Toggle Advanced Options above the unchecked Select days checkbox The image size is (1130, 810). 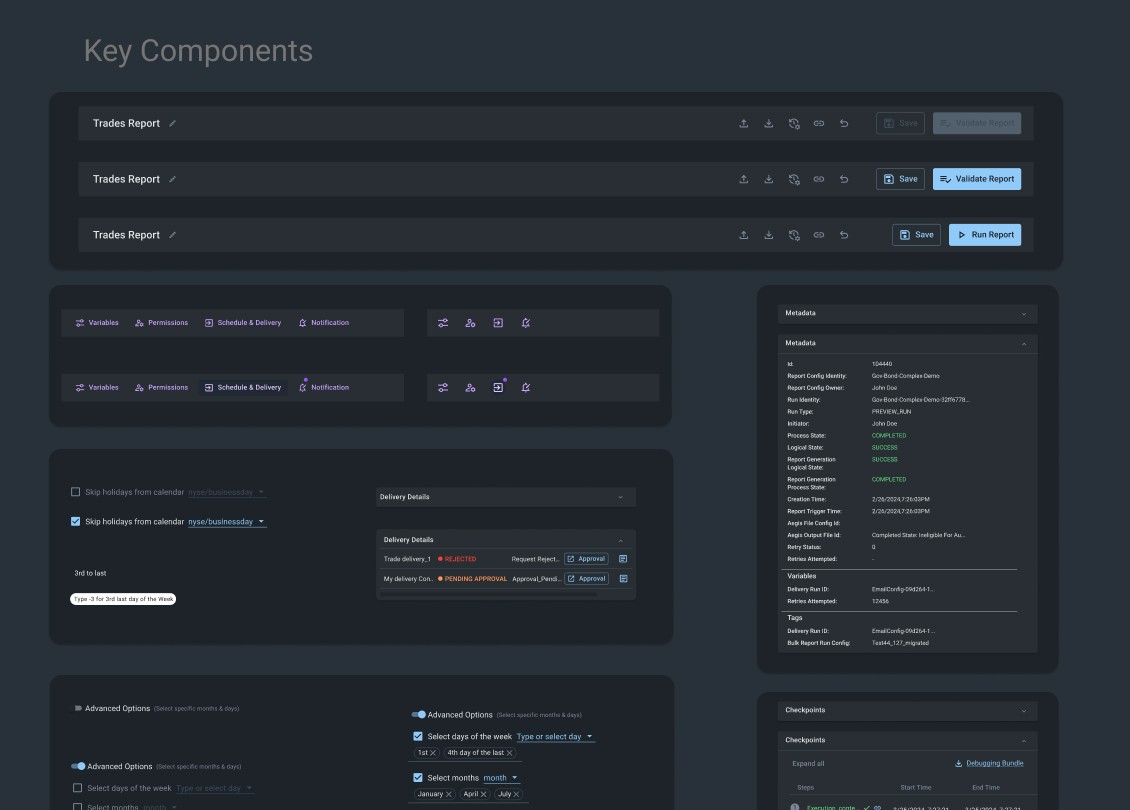78,766
